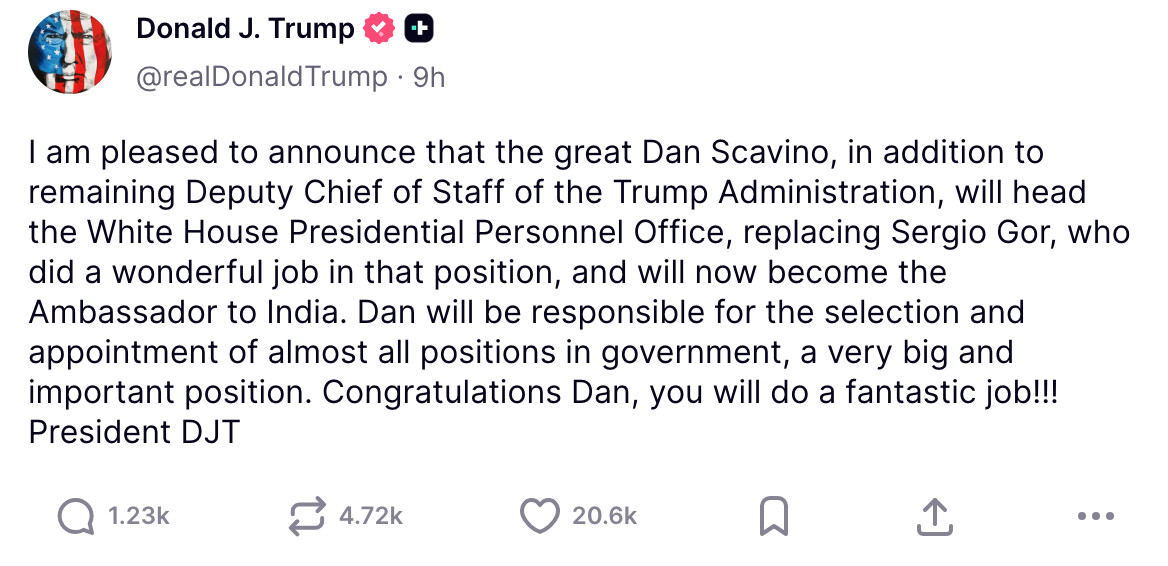View the 4.72k reposts count
This screenshot has height=566, width=1168.
370,516
